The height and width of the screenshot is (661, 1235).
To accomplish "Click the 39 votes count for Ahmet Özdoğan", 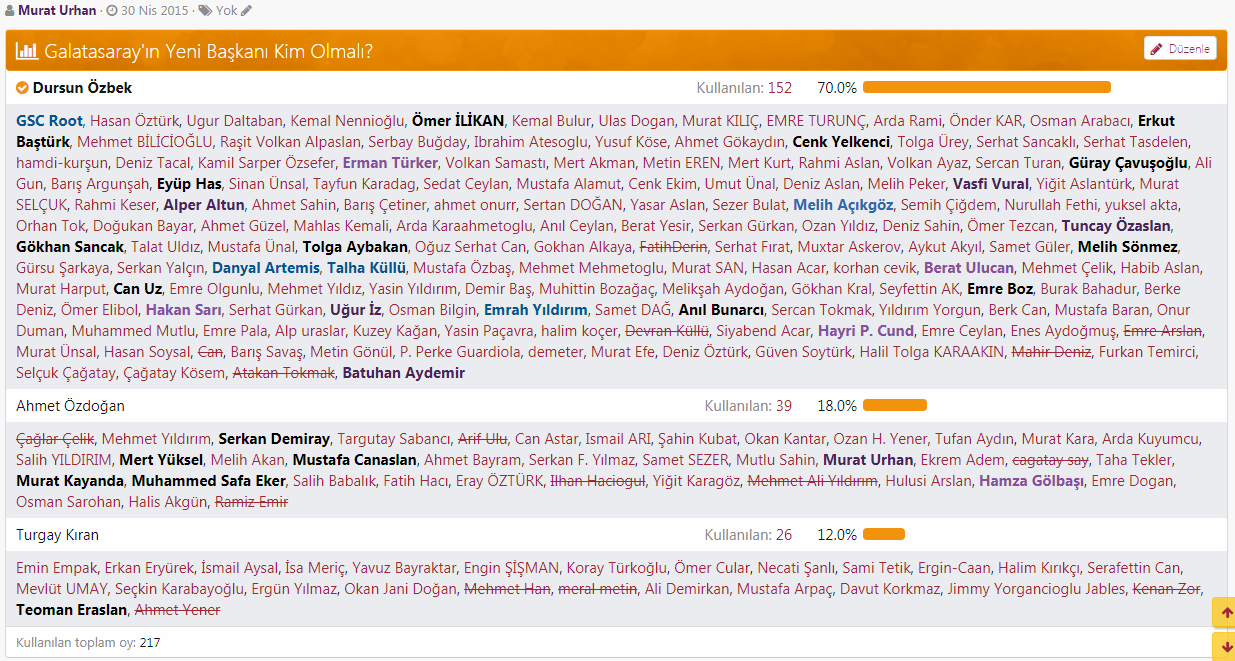I will point(784,406).
